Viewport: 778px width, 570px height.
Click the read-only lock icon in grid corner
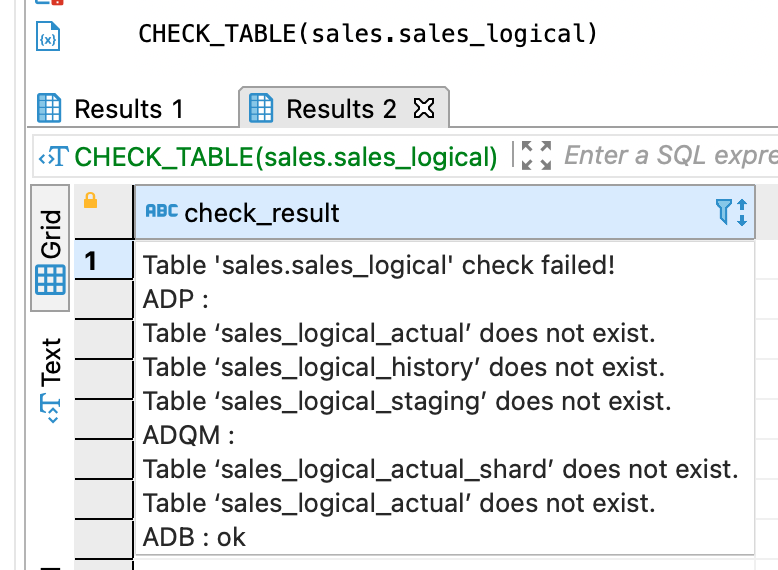[90, 200]
